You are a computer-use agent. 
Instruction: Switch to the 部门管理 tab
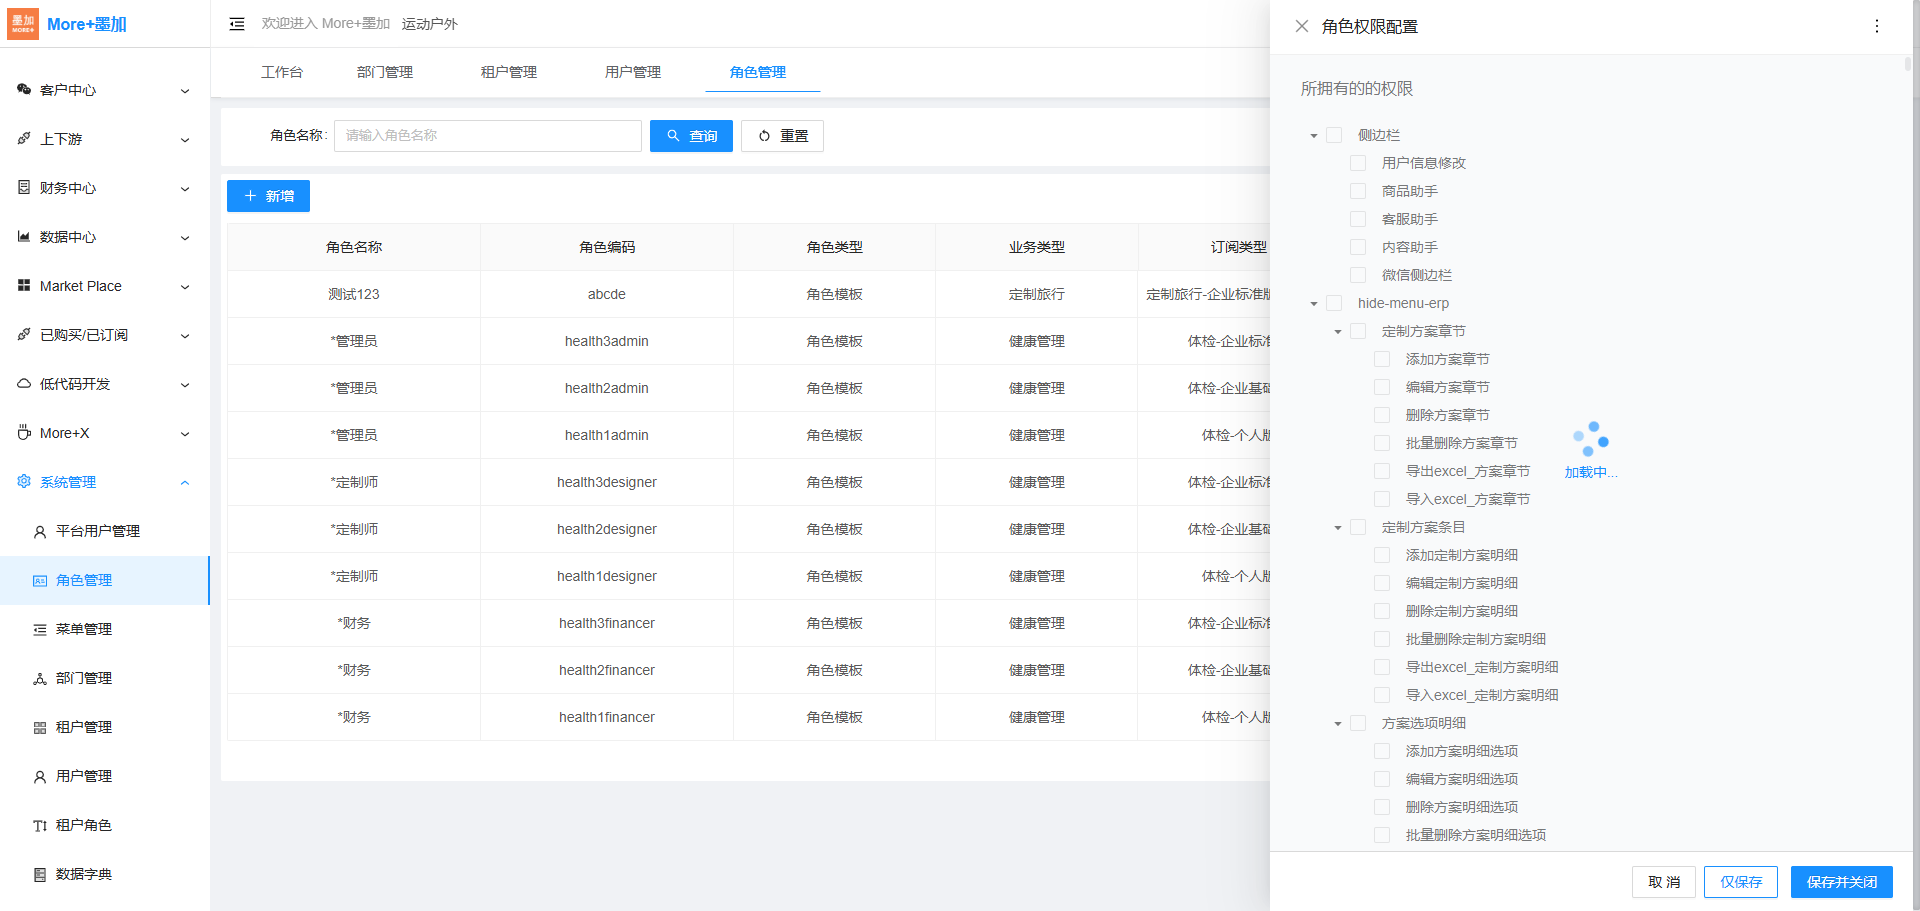pos(384,72)
